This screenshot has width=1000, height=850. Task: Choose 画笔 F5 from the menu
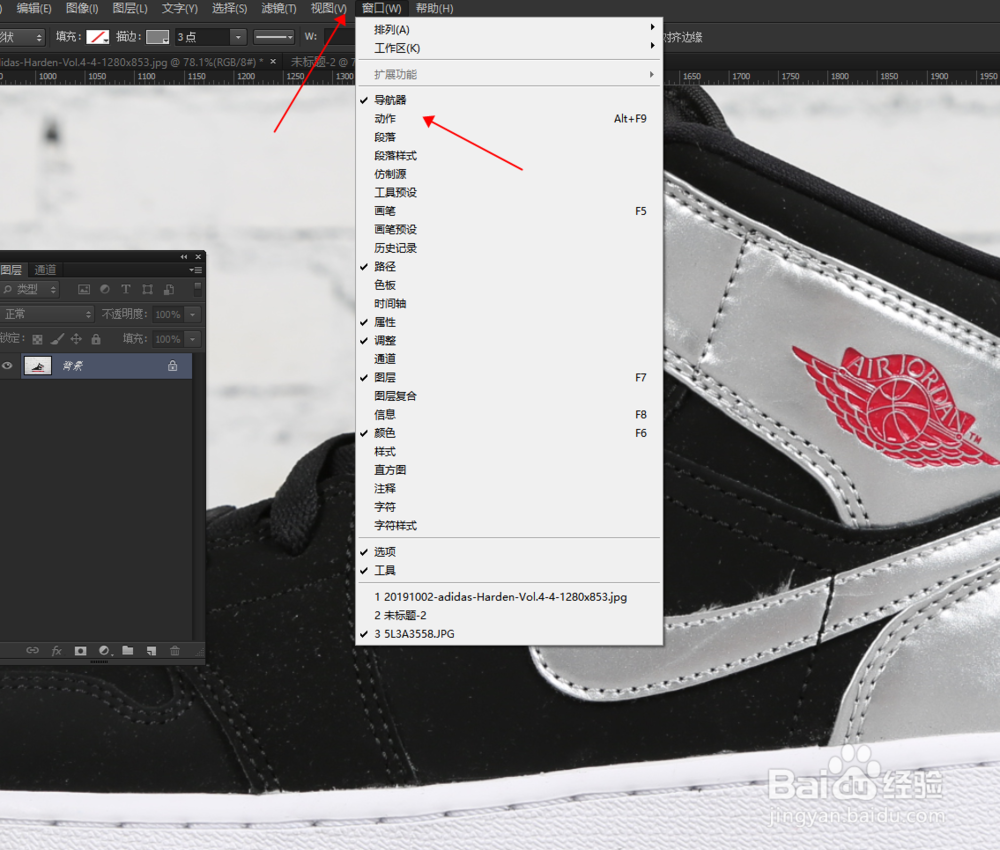pos(509,211)
